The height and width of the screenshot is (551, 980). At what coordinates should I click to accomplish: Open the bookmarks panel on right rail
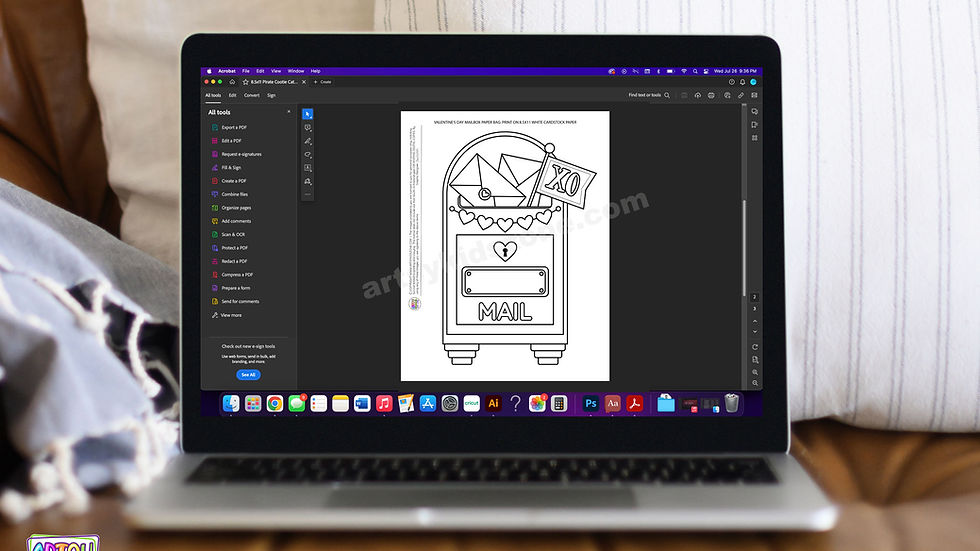(755, 125)
